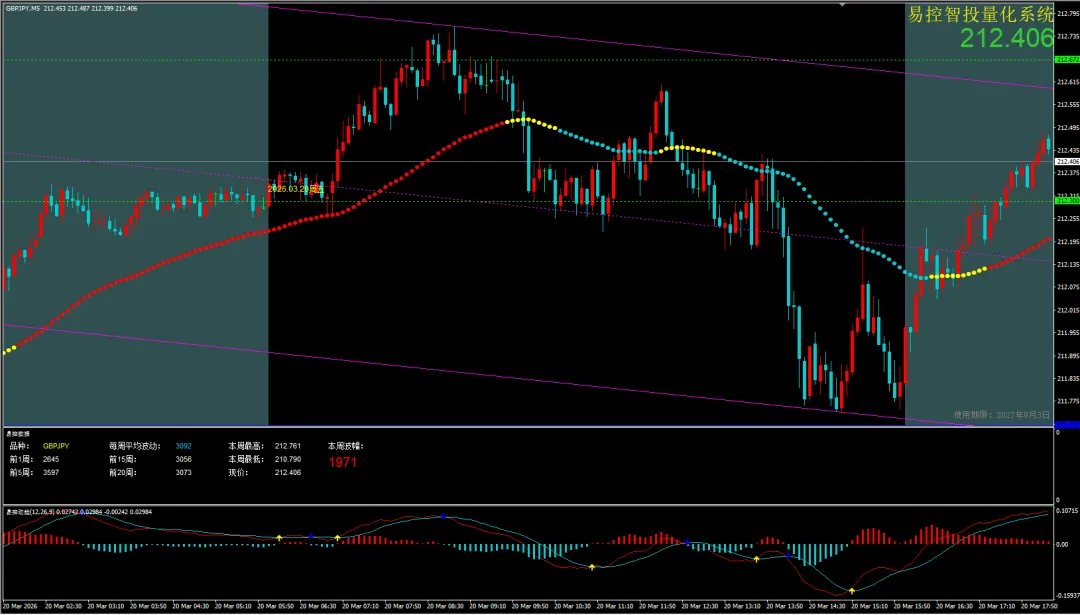Click the yellow 'GBPJPY' symbol value in the data panel
The width and height of the screenshot is (1080, 615).
pos(56,446)
